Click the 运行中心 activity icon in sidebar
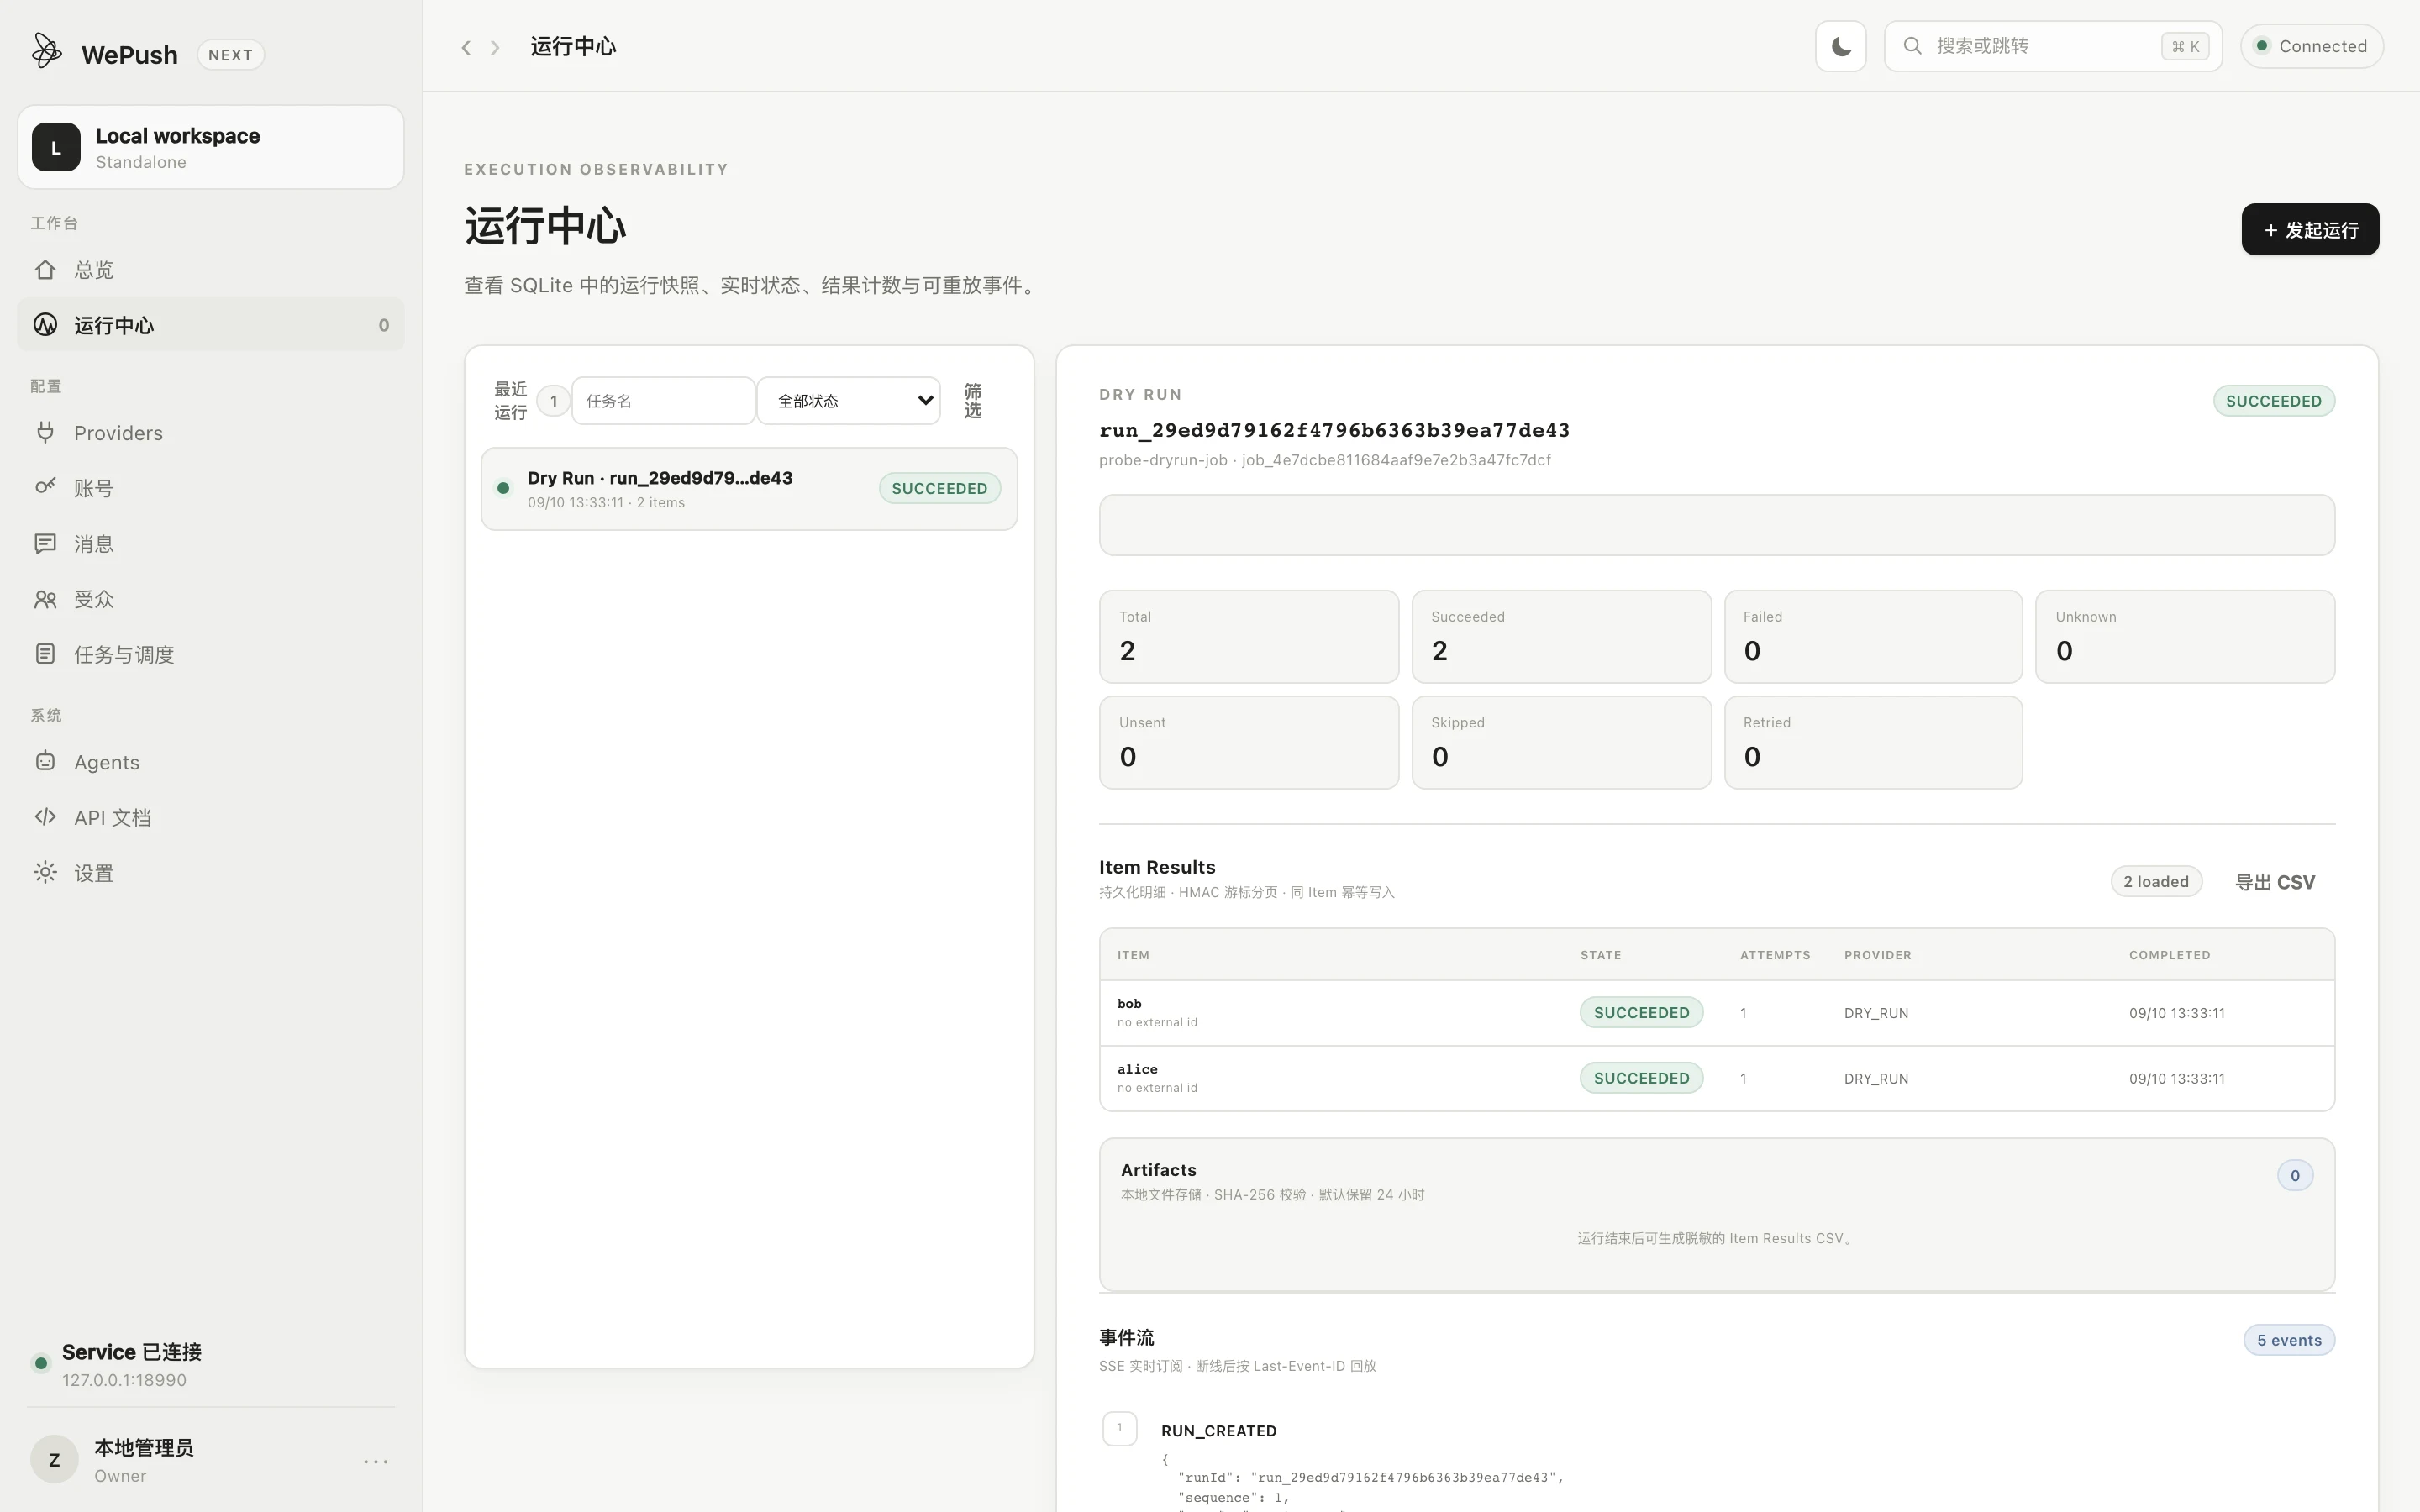This screenshot has width=2420, height=1512. 45,324
